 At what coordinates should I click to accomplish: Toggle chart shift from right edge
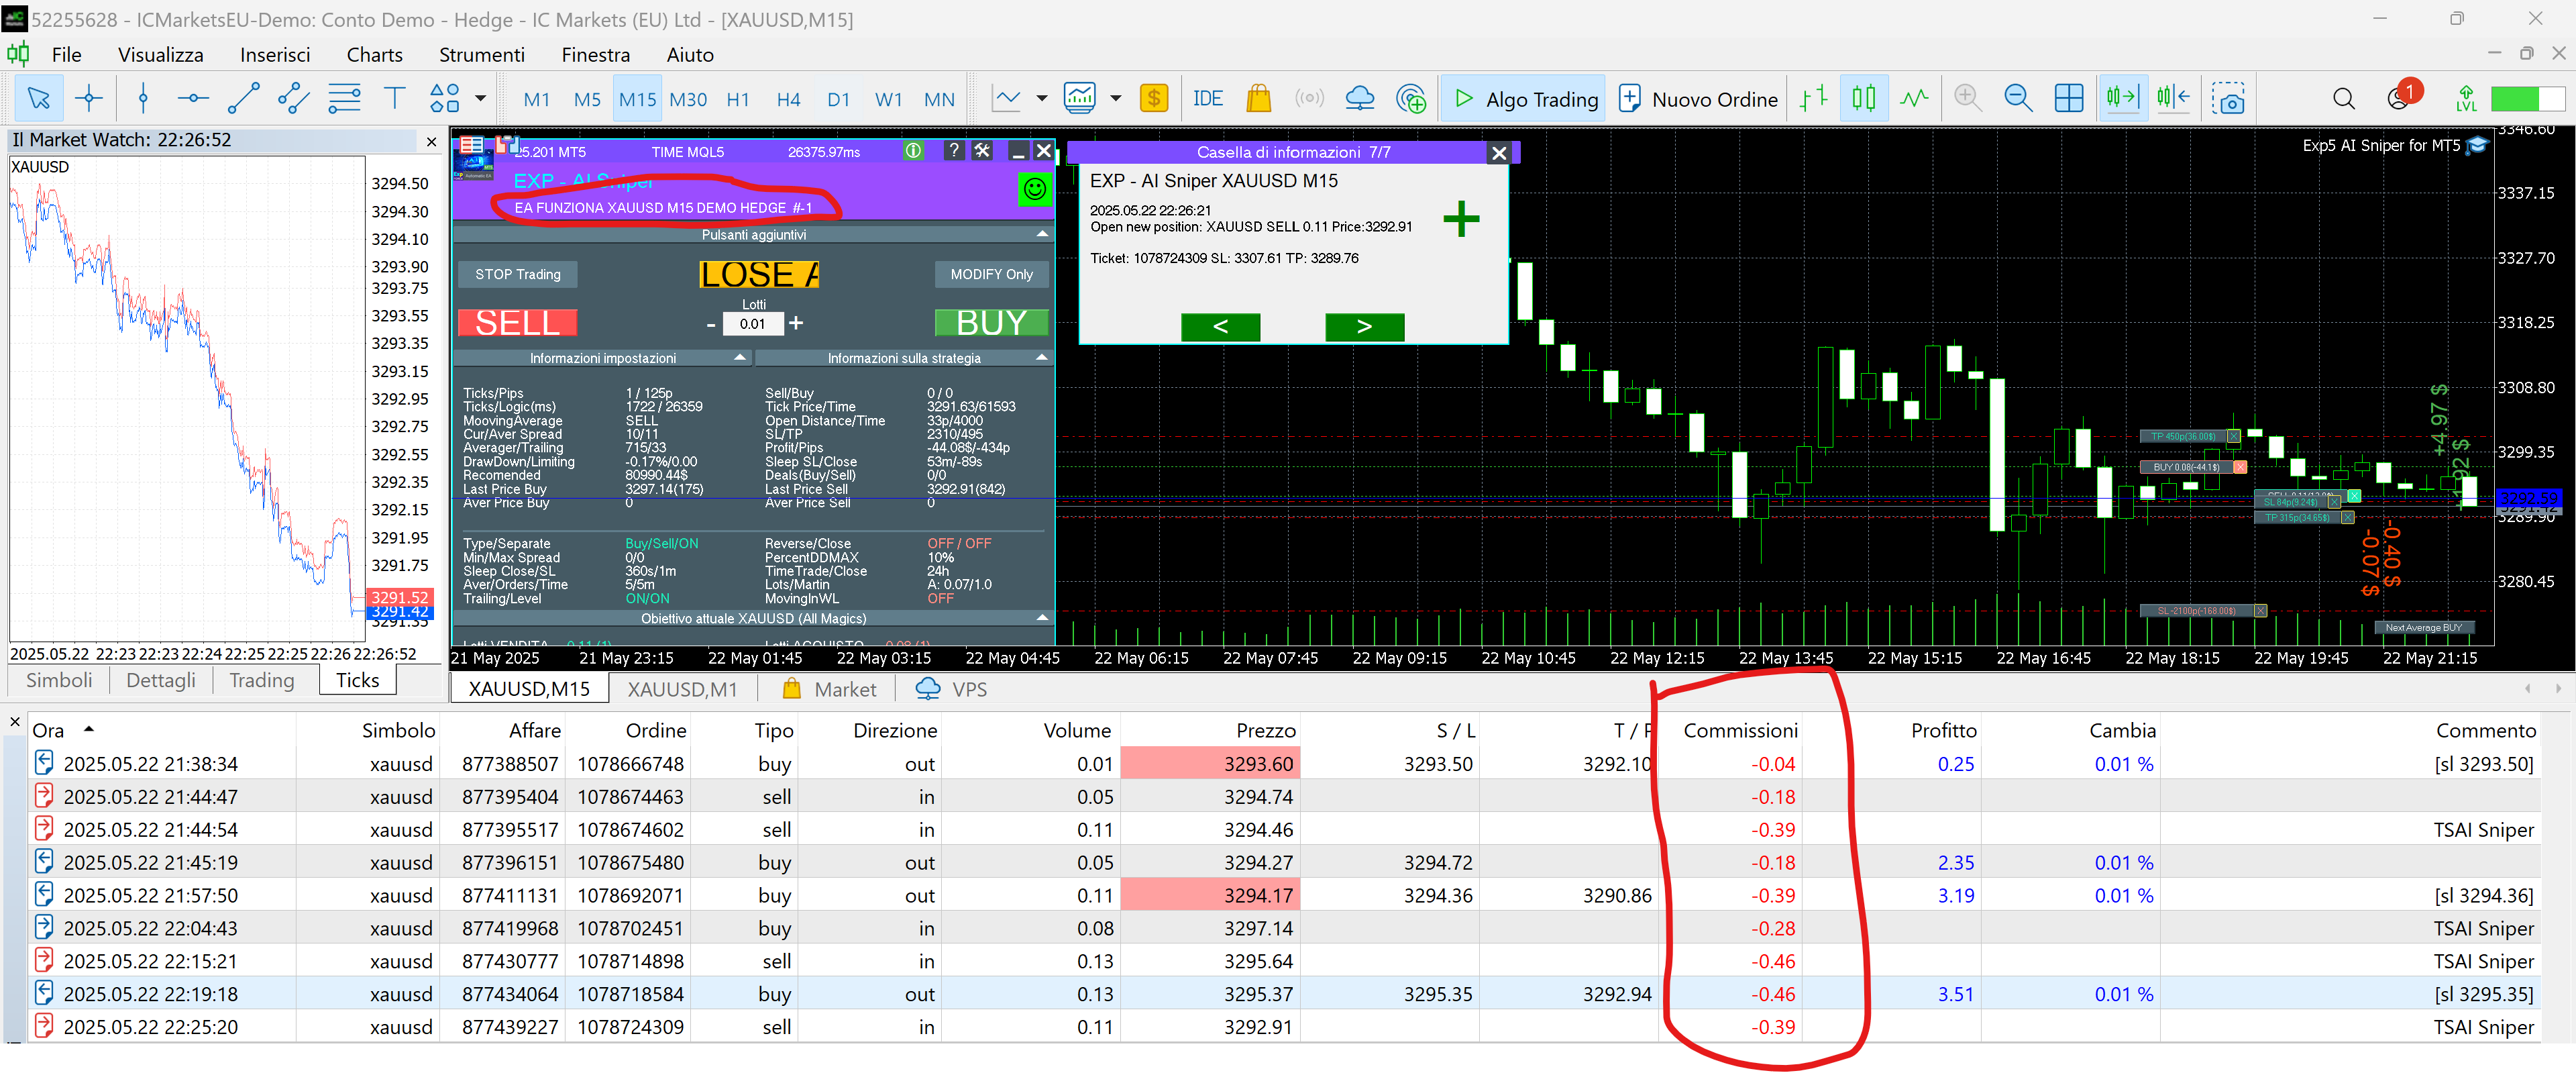(2174, 99)
